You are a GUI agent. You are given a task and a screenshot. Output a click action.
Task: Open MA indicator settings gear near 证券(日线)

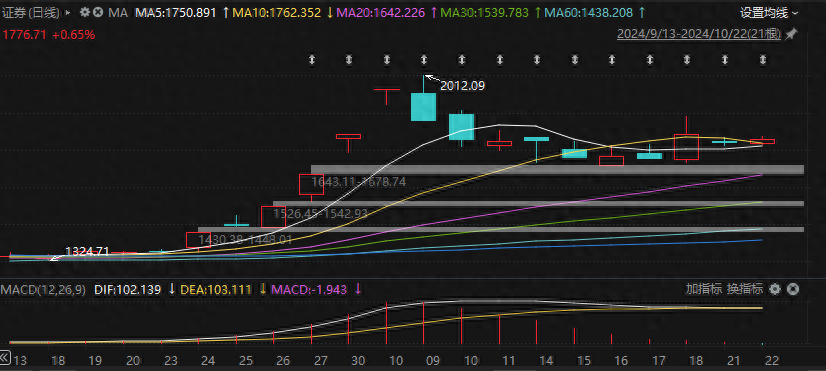point(84,13)
